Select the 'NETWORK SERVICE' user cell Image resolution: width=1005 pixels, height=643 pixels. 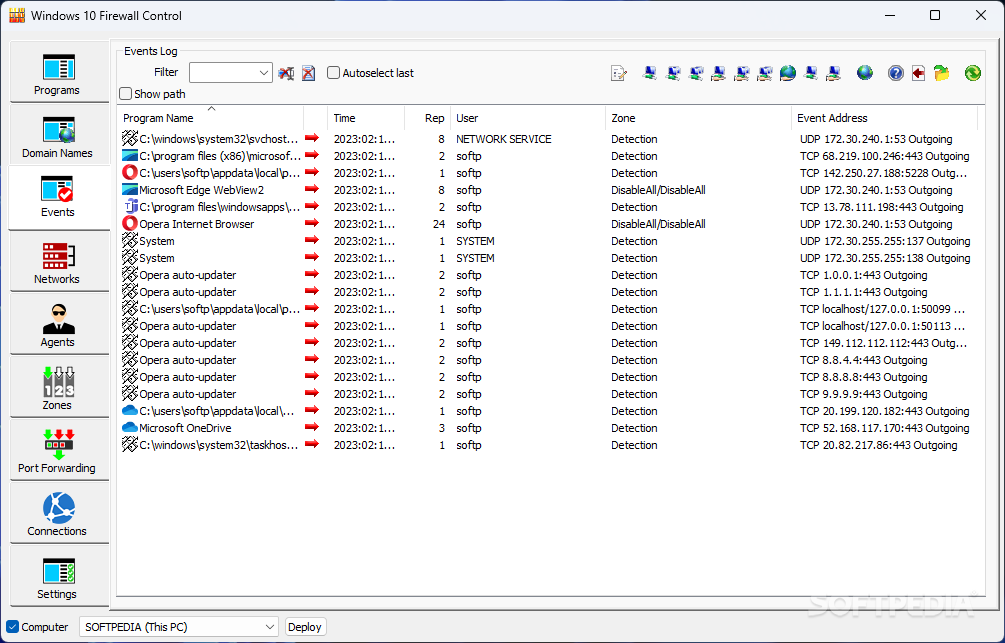(x=504, y=139)
